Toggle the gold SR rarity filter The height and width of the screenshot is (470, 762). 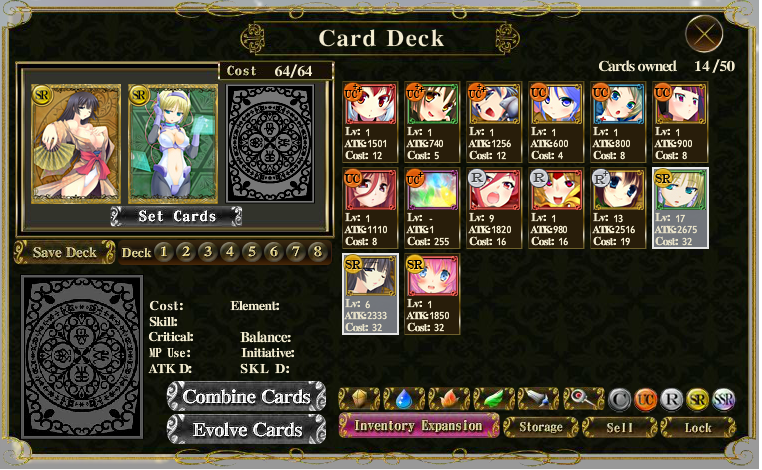(697, 400)
